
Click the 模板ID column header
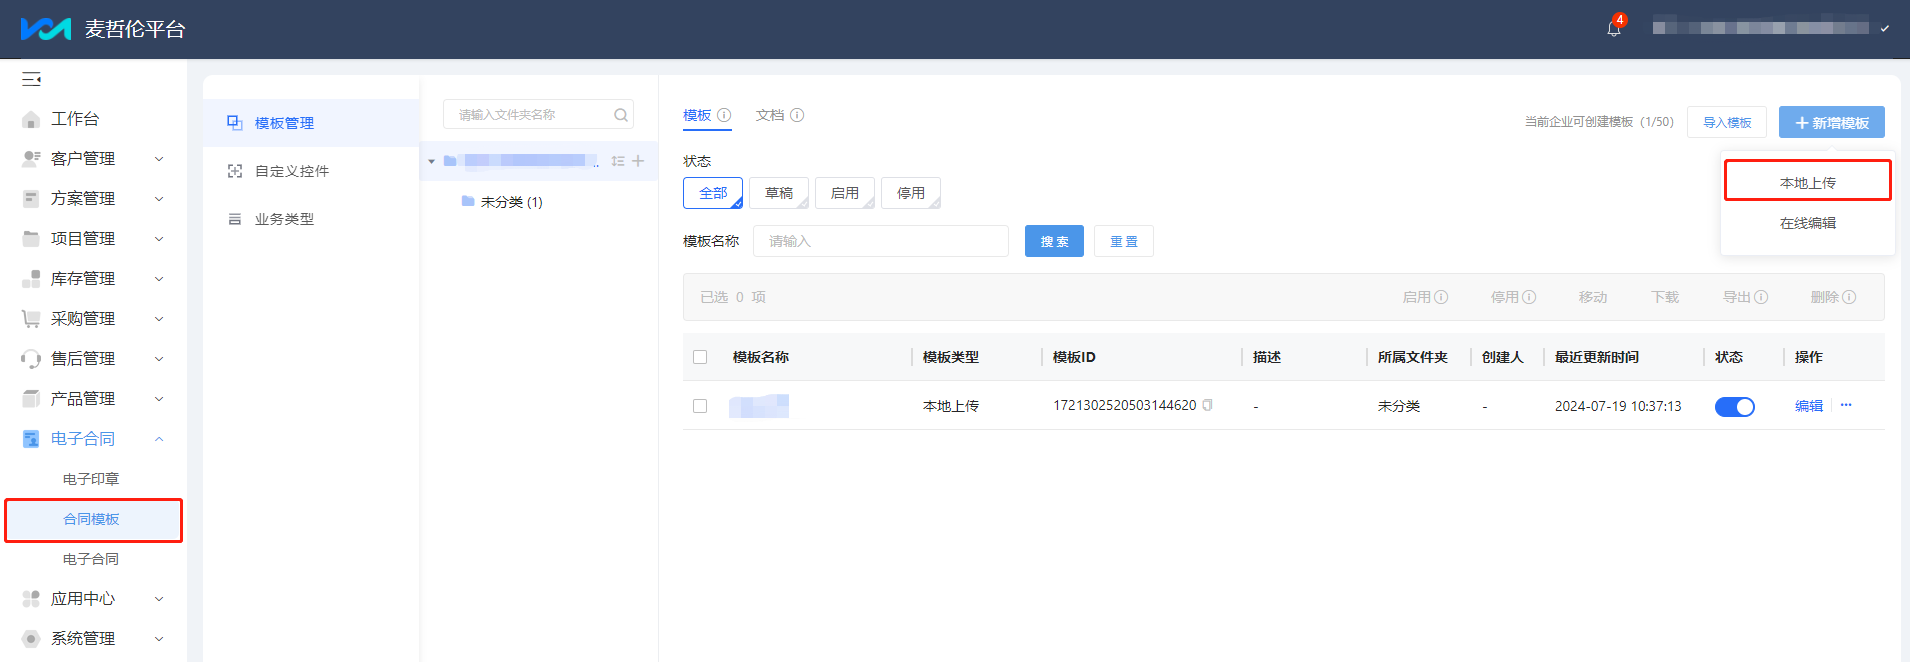(1074, 357)
